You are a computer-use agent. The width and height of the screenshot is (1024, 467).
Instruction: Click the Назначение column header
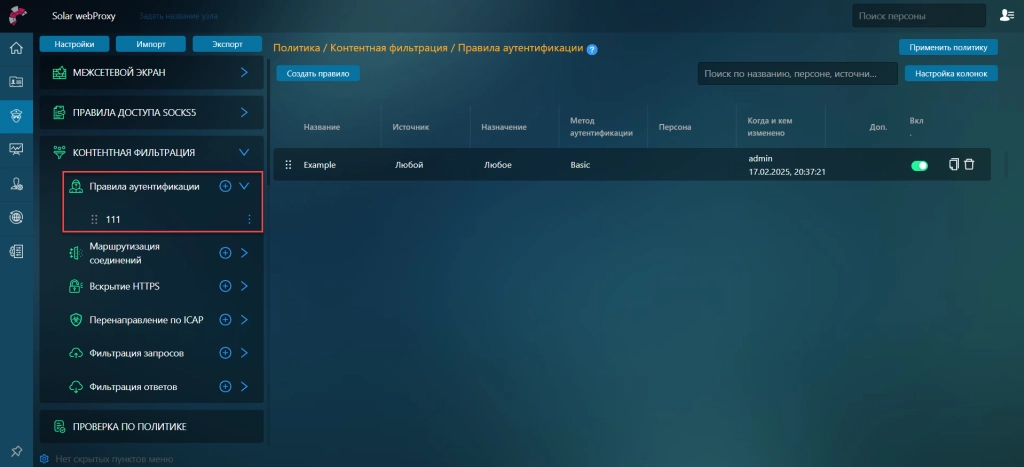point(504,127)
